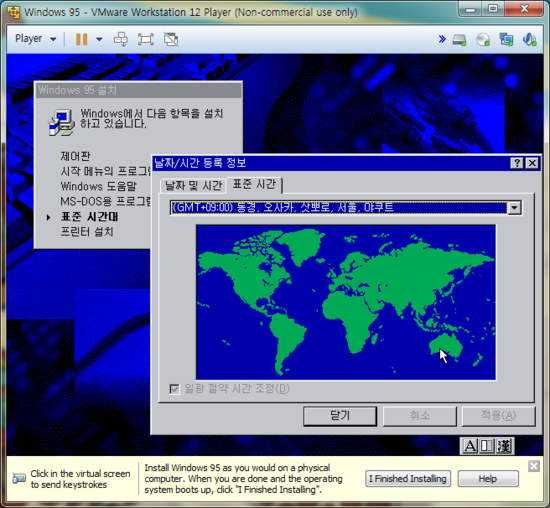Switch to the 날짜 및 시간 tab
This screenshot has width=550, height=508.
click(x=193, y=185)
